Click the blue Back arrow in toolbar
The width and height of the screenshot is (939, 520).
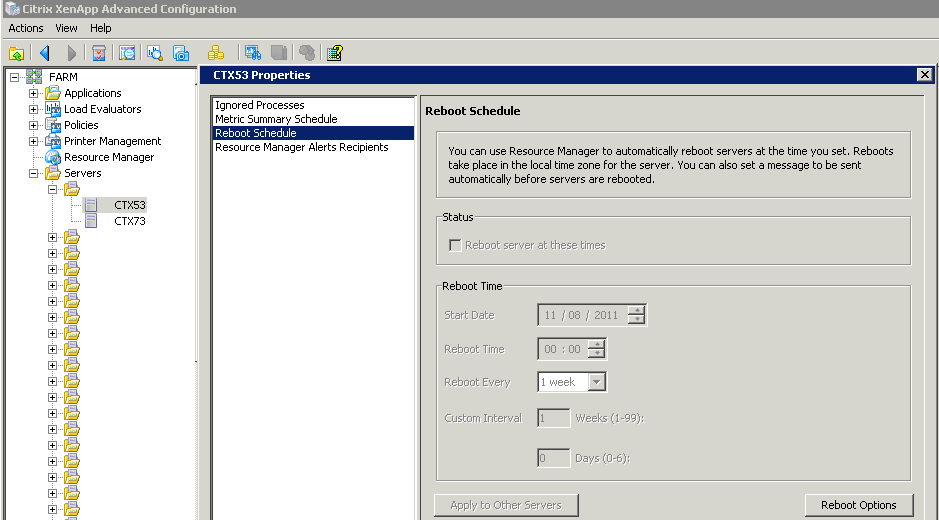[44, 53]
